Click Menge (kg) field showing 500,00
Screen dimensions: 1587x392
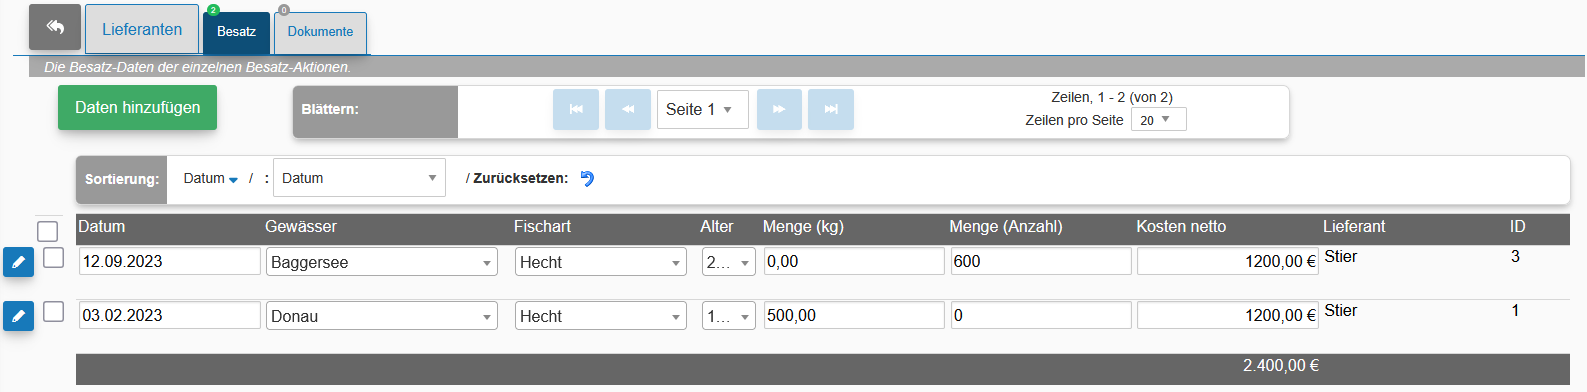click(x=854, y=315)
